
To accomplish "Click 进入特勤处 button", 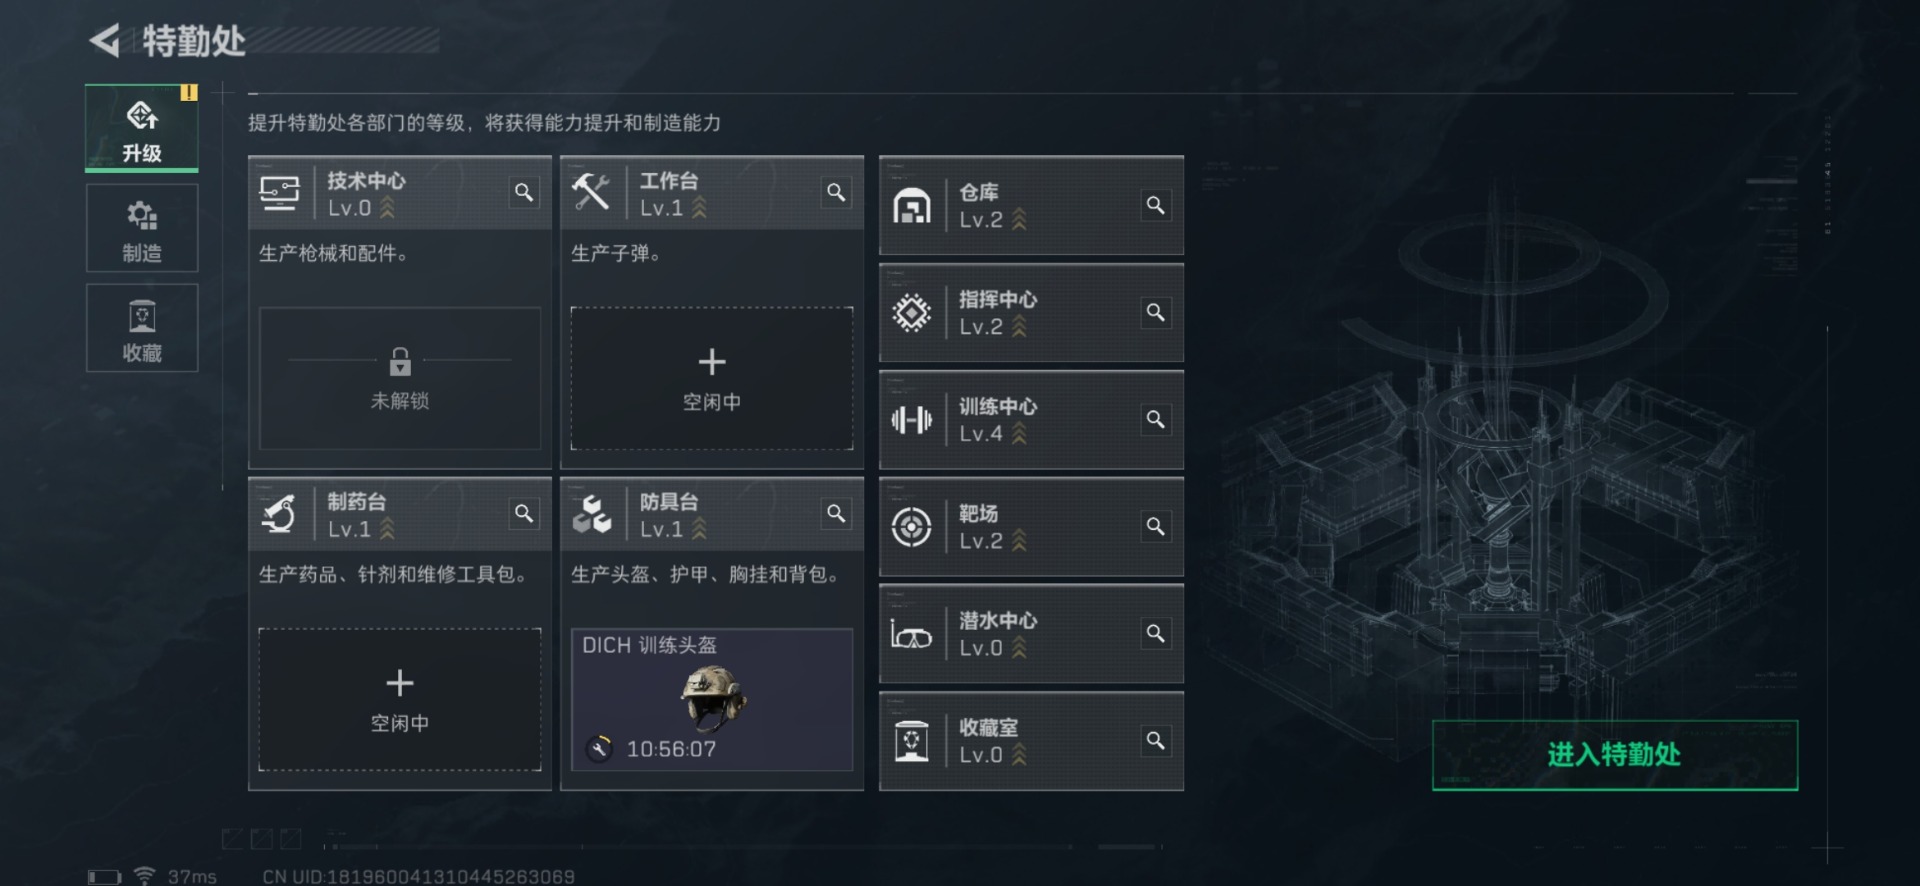I will pos(1615,755).
